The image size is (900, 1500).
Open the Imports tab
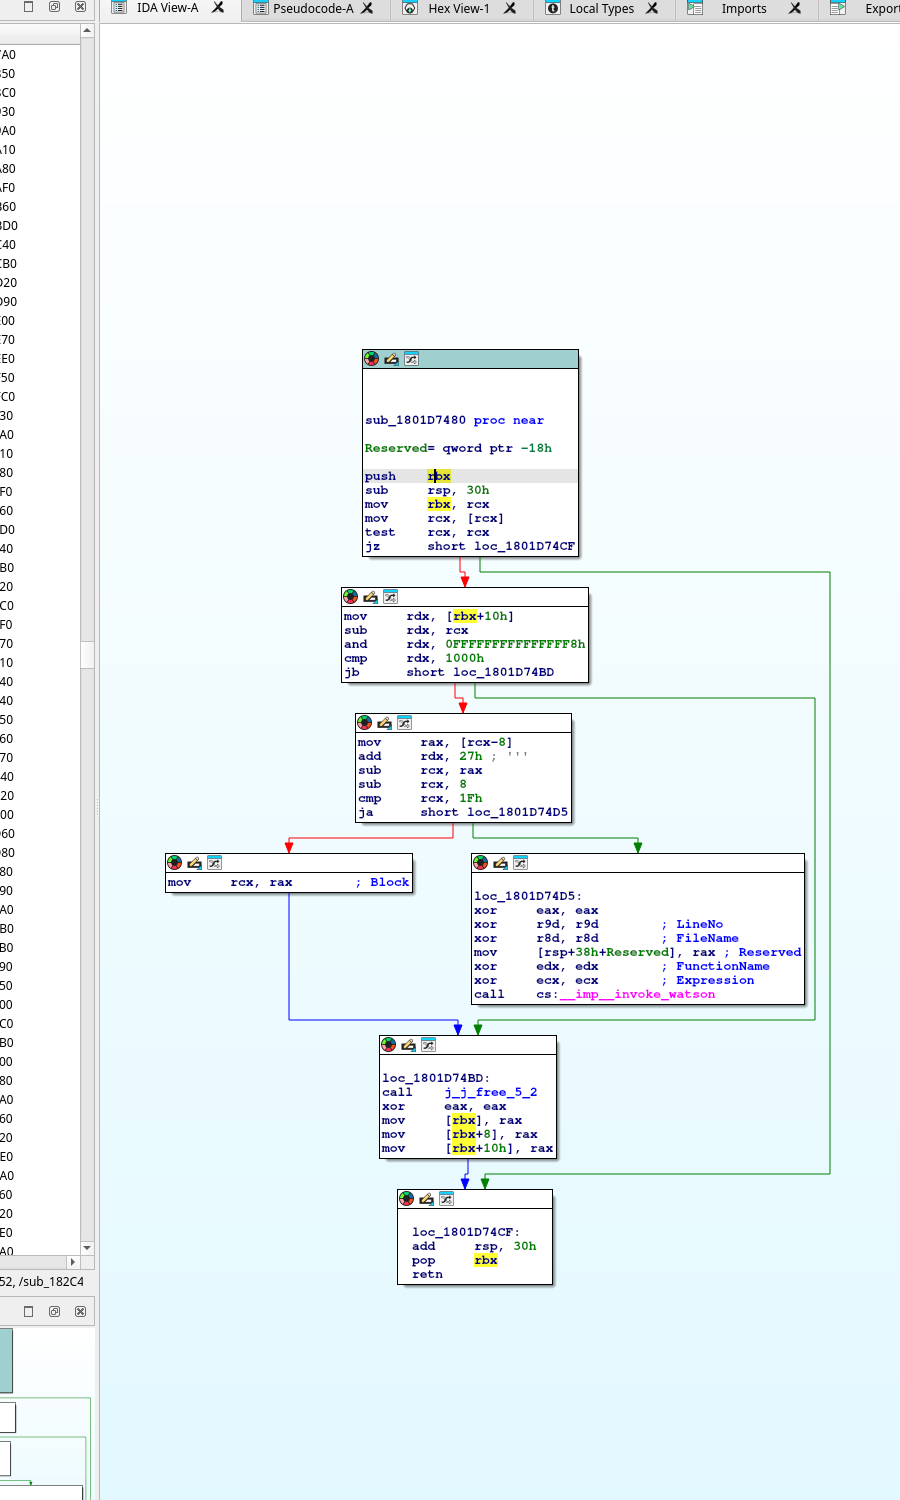(743, 9)
